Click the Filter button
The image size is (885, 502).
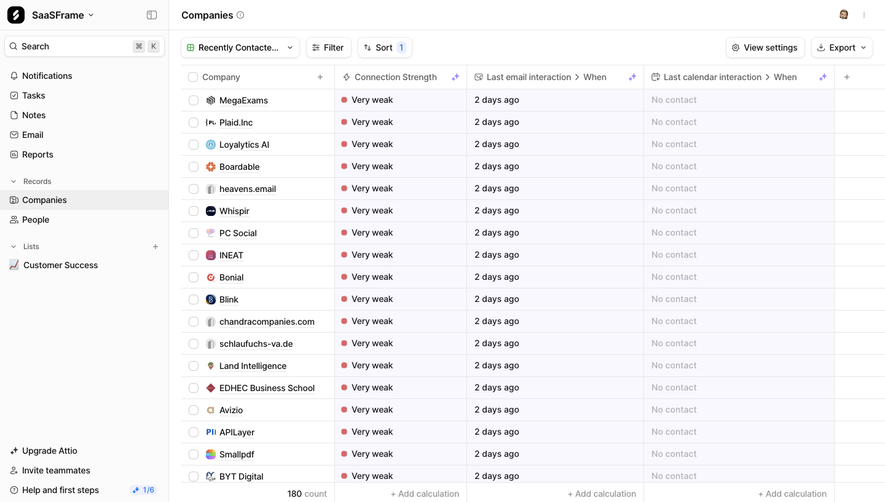328,47
